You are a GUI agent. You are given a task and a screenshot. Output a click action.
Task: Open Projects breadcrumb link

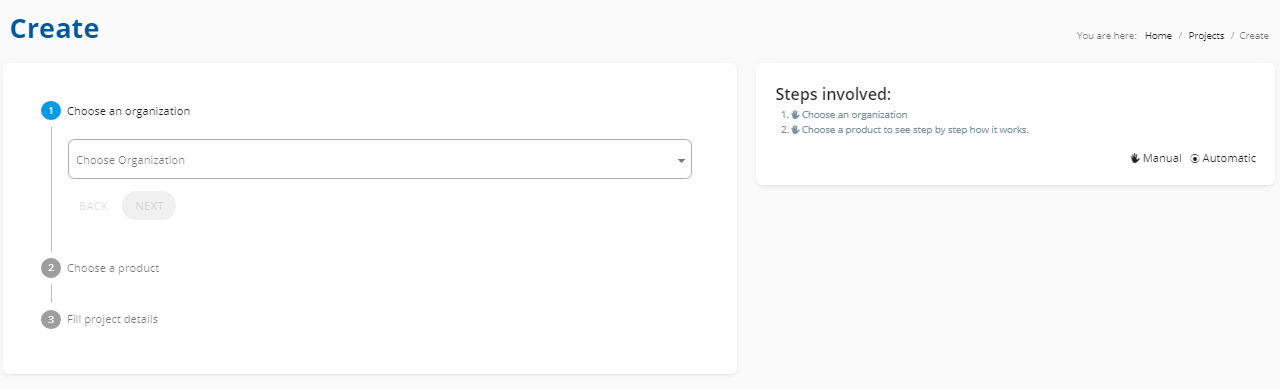(1206, 35)
